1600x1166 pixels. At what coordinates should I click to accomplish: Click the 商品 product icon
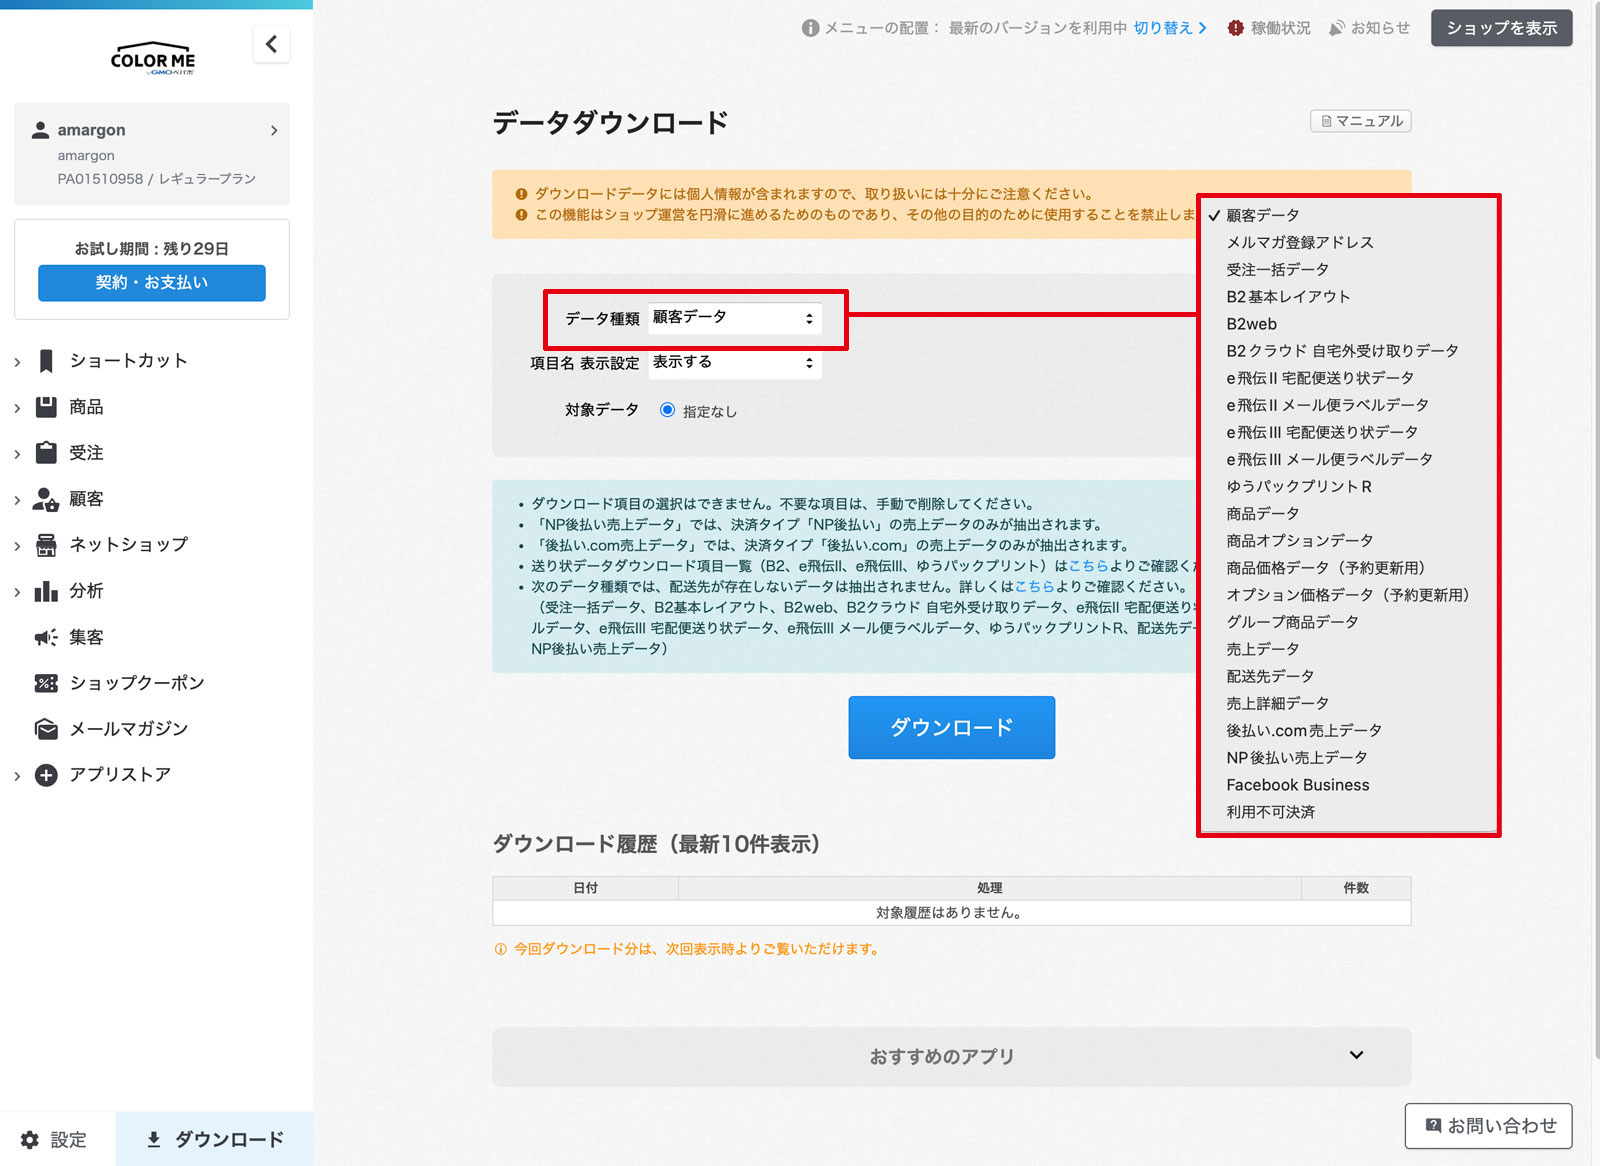tap(46, 407)
